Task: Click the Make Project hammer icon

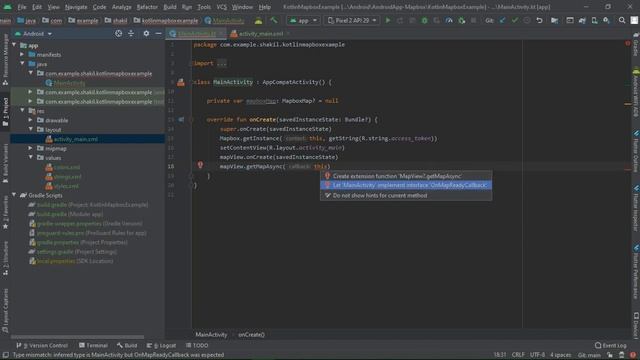Action: 274,20
